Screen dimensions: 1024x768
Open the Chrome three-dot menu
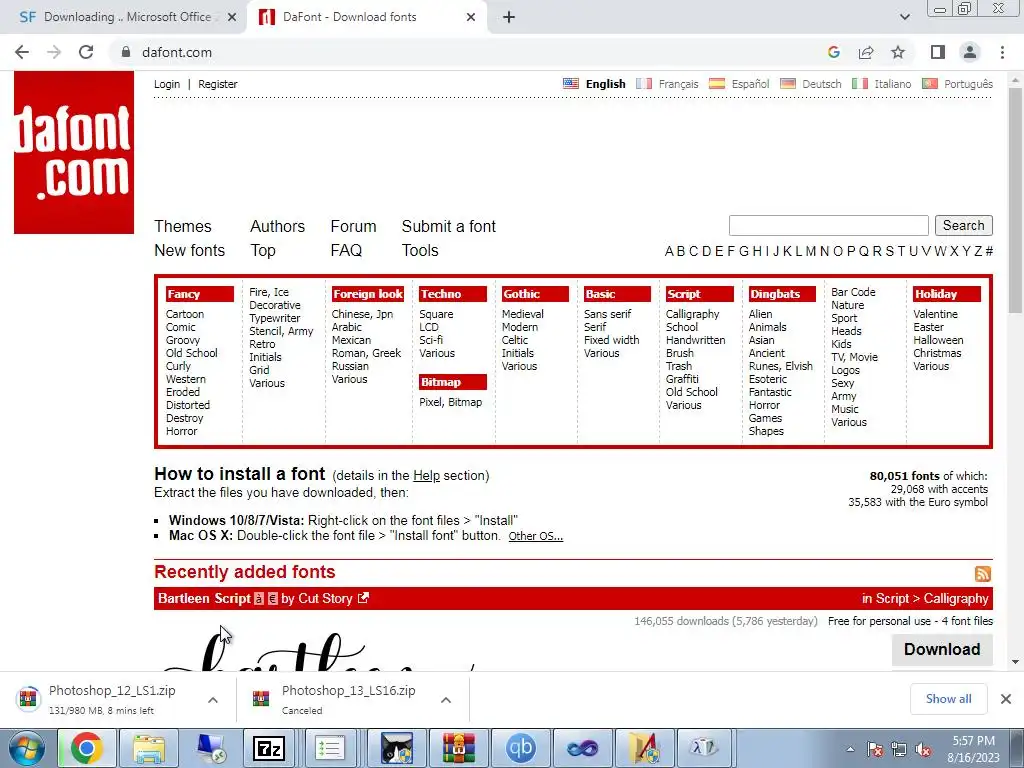(x=1002, y=52)
